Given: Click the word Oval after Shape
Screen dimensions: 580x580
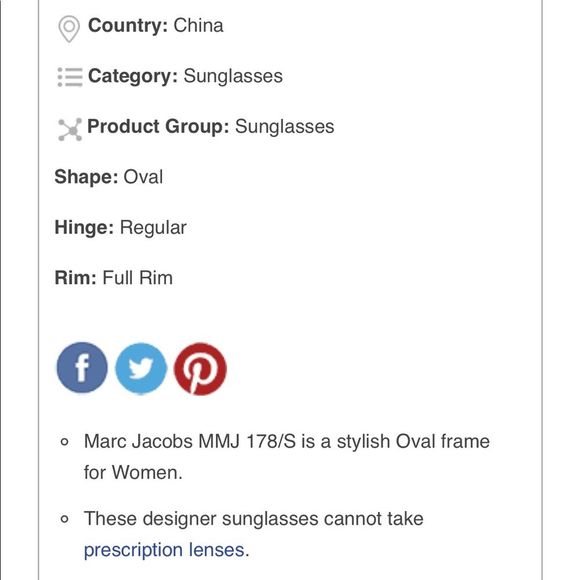Looking at the screenshot, I should click(143, 177).
